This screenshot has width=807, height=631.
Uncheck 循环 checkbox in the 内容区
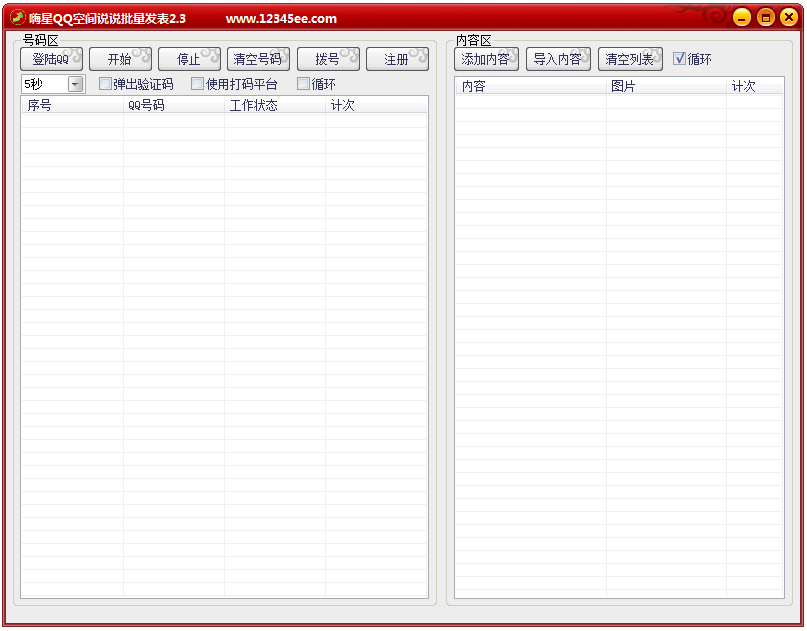(x=679, y=59)
